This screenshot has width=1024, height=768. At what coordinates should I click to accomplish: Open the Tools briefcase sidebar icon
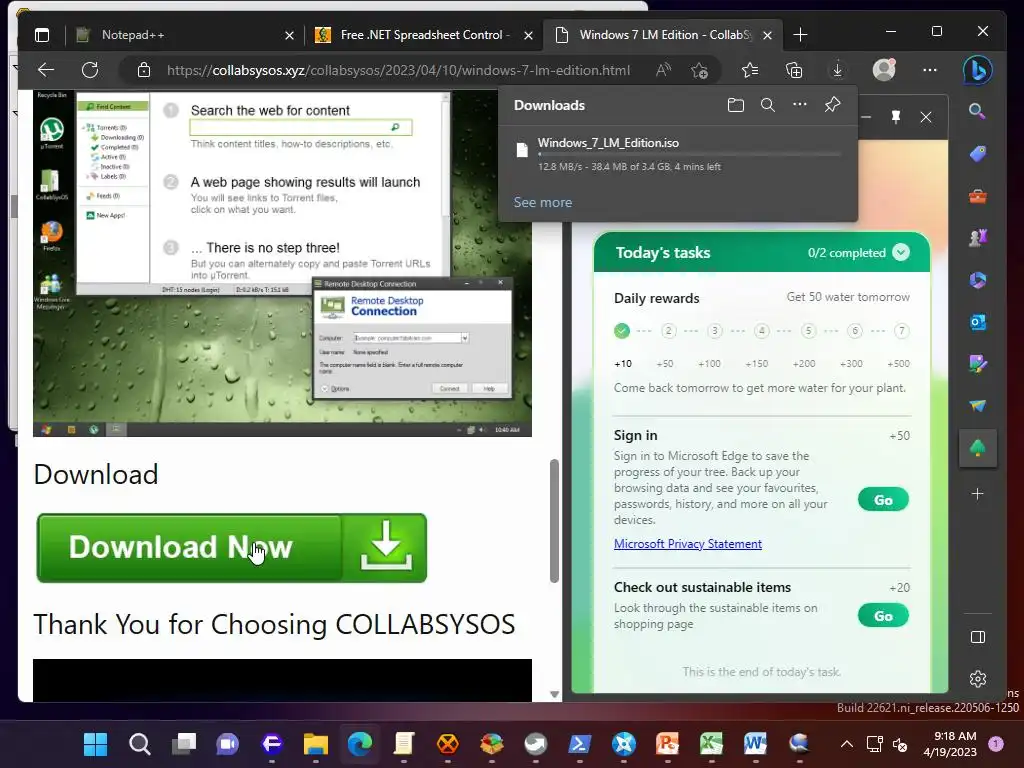[978, 196]
